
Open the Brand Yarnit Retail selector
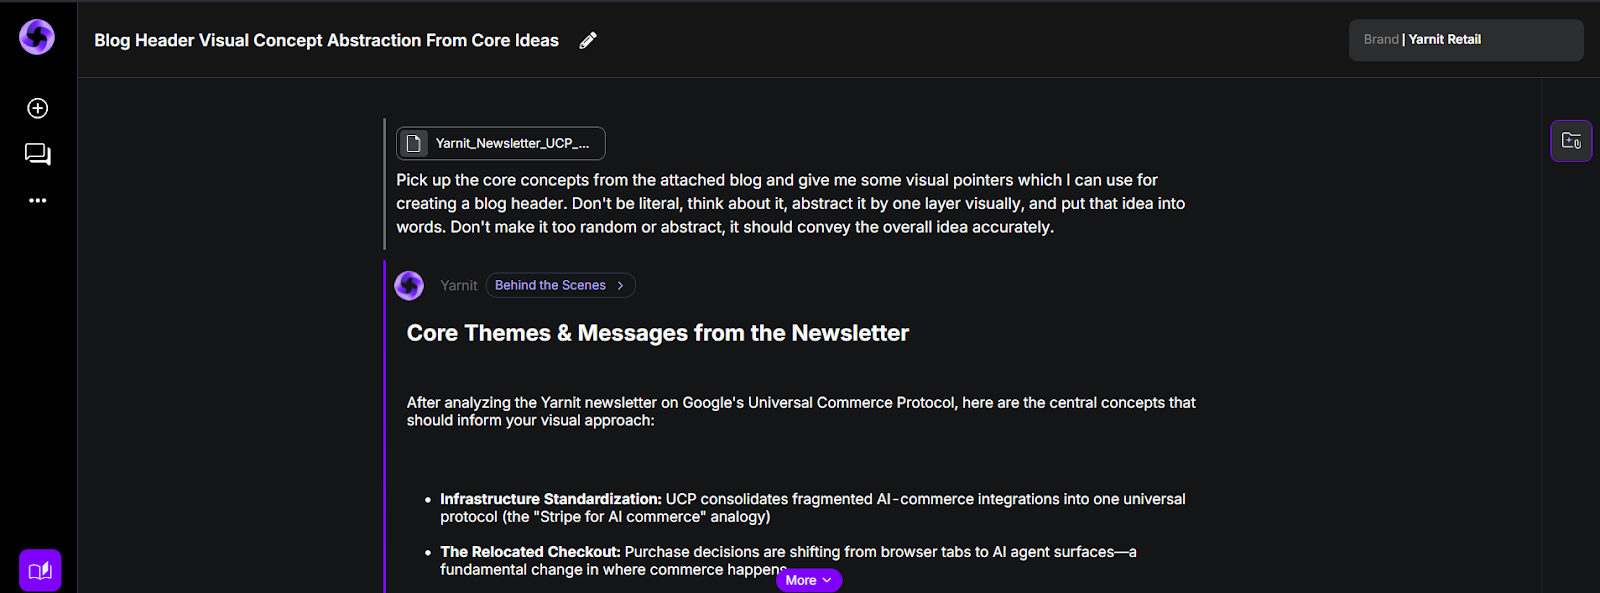pyautogui.click(x=1466, y=40)
